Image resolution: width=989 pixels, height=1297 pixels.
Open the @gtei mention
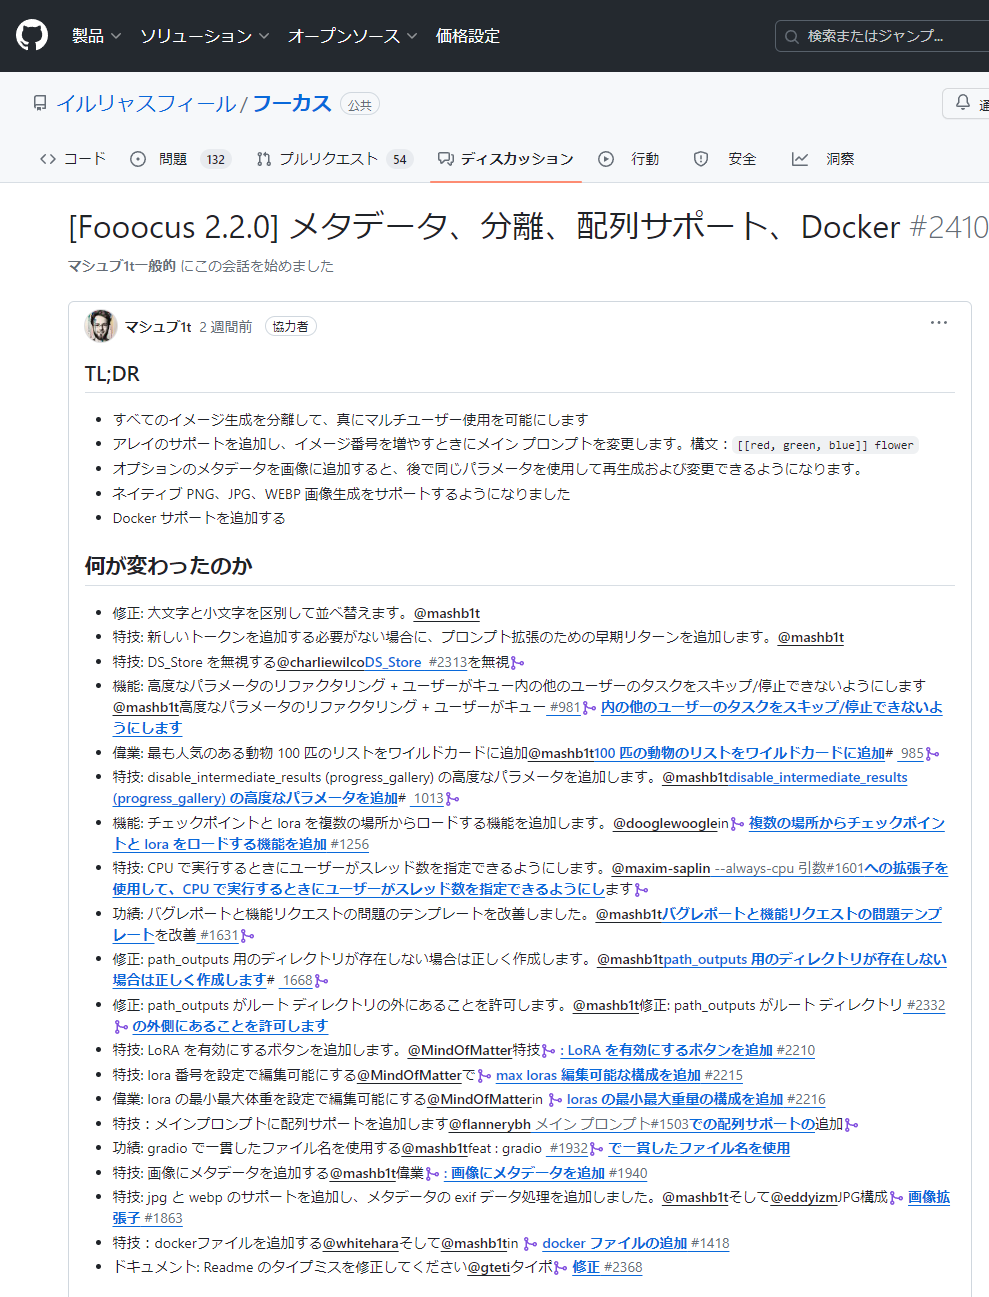pyautogui.click(x=489, y=1267)
